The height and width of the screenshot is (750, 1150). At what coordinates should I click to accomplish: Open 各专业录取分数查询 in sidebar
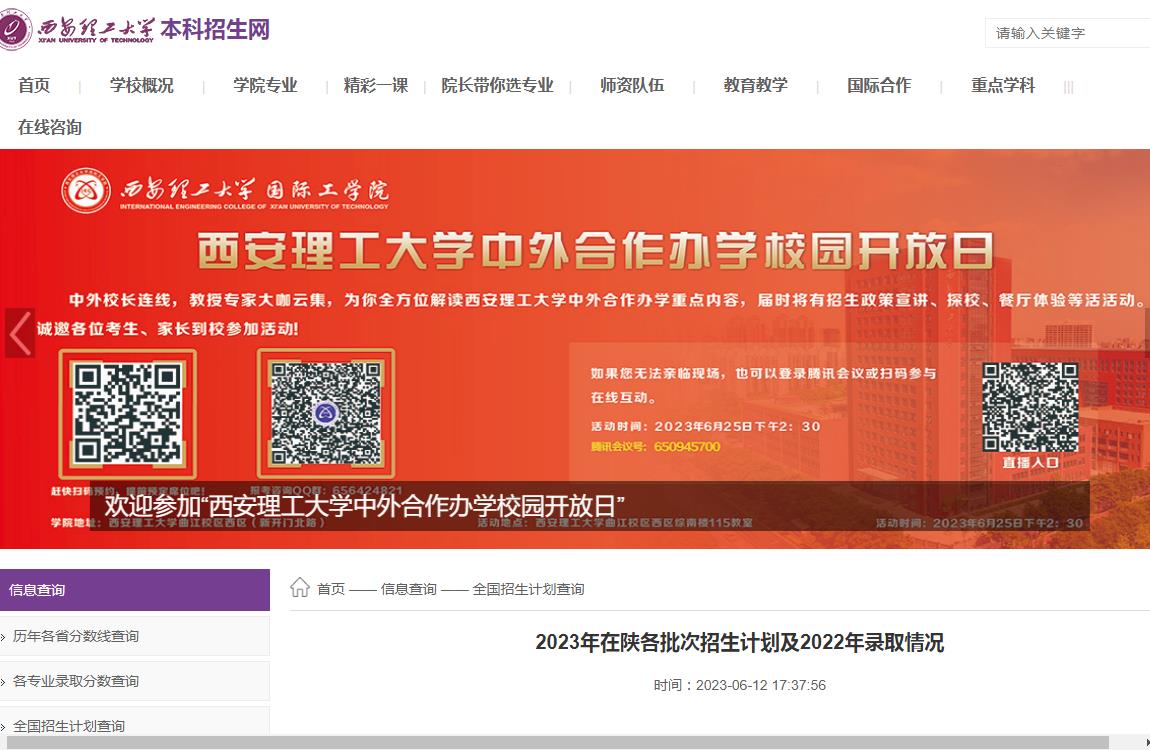[x=135, y=681]
